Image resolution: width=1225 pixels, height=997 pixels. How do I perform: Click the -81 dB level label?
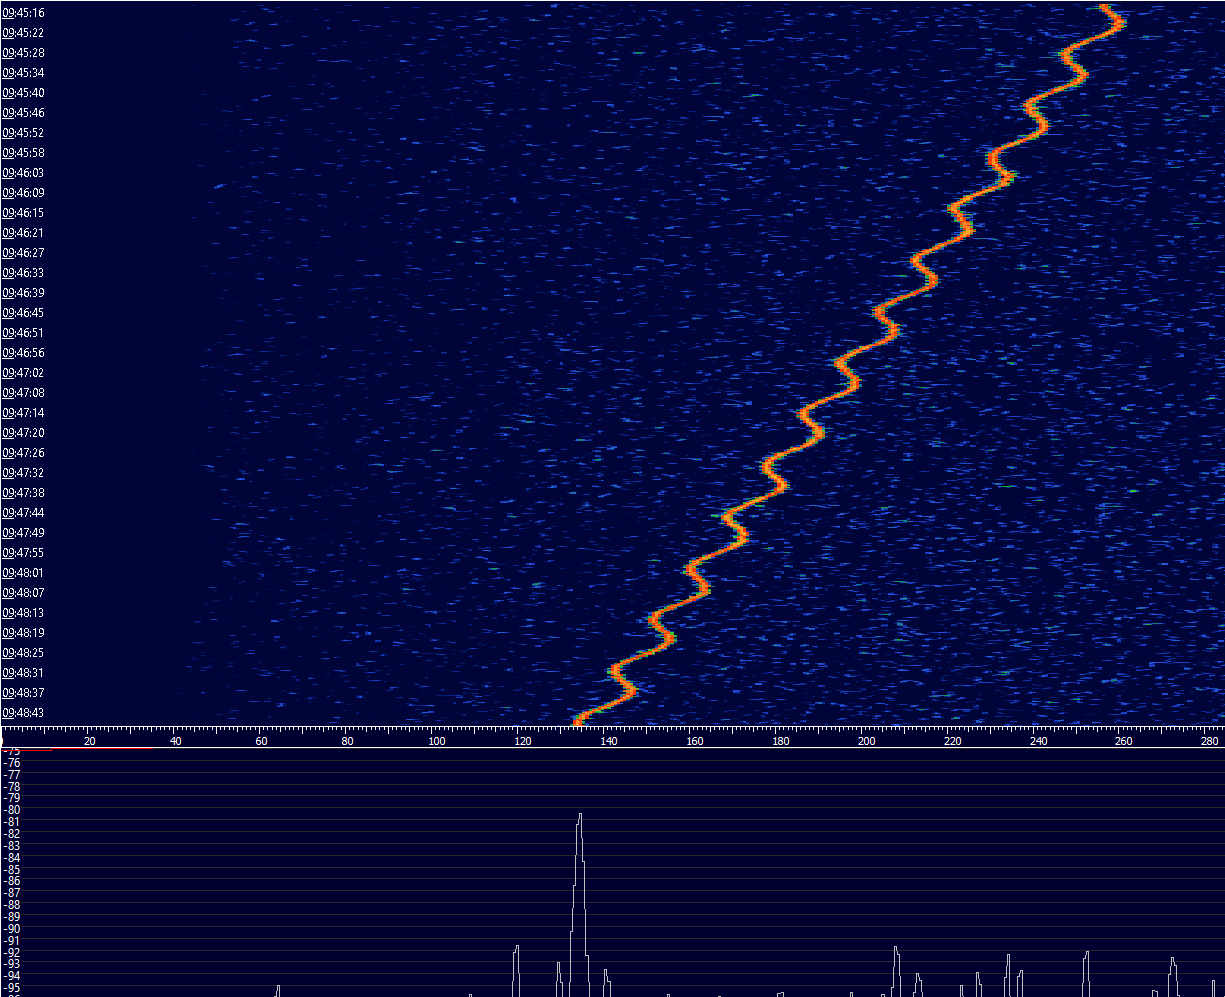click(x=12, y=821)
